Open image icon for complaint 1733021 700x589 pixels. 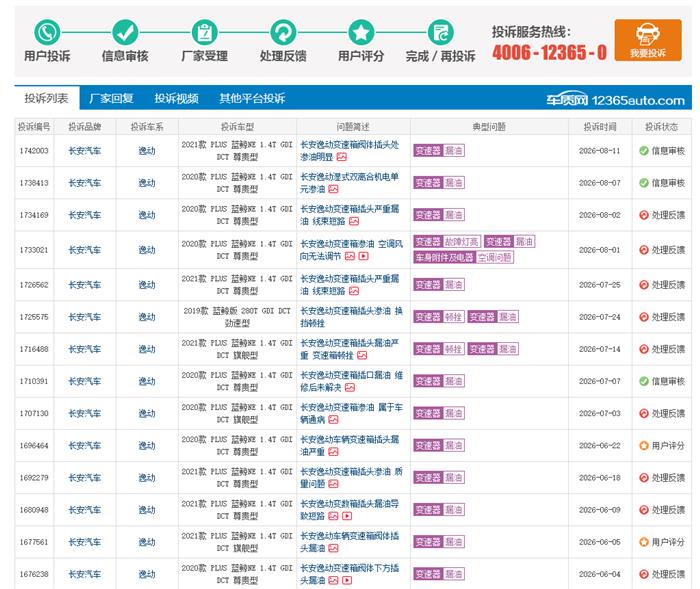click(x=350, y=256)
